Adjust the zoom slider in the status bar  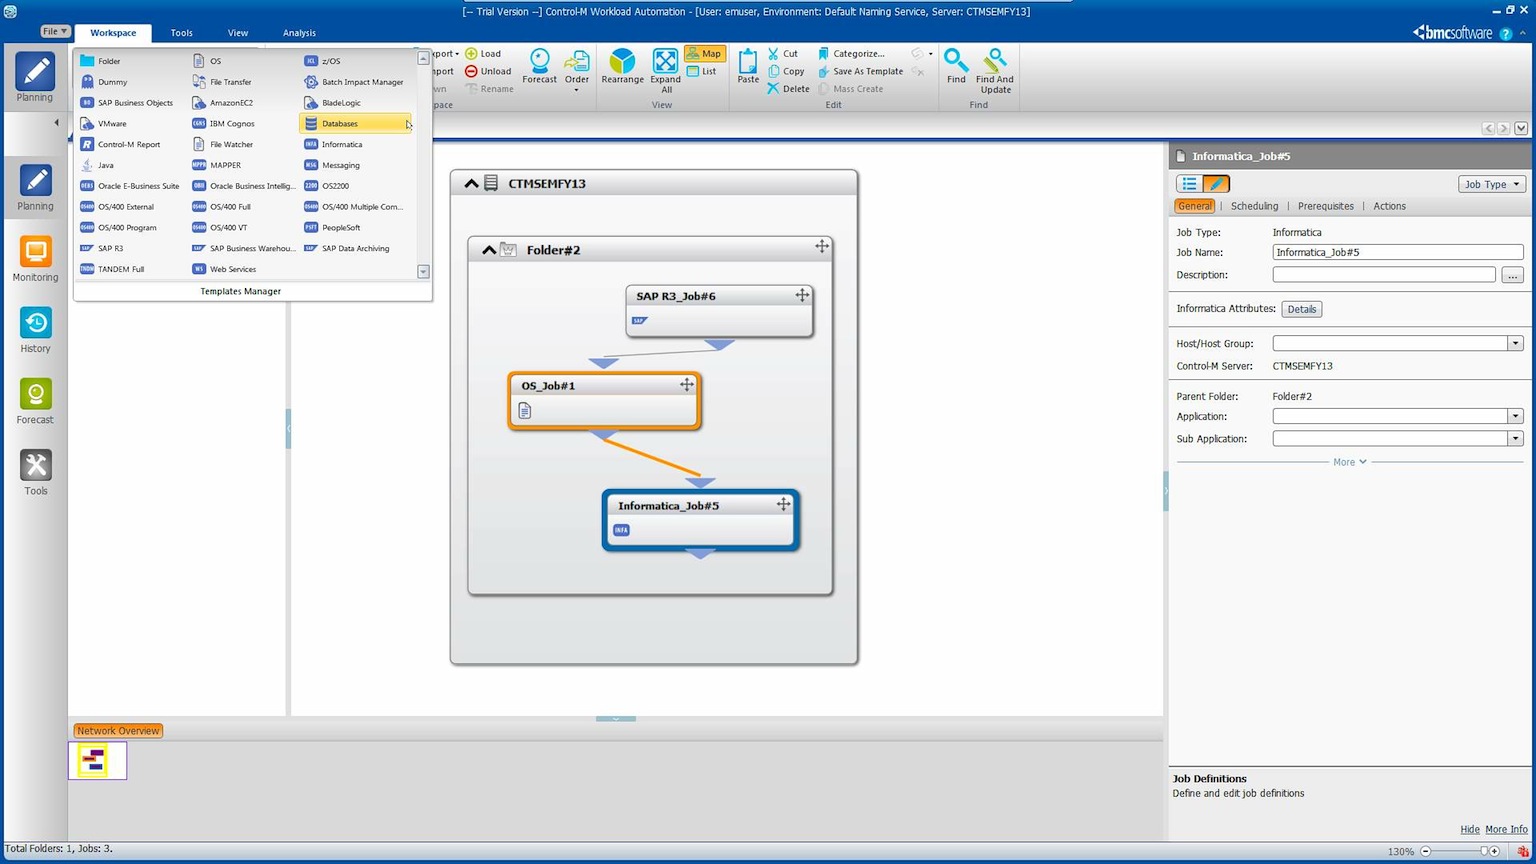1484,852
